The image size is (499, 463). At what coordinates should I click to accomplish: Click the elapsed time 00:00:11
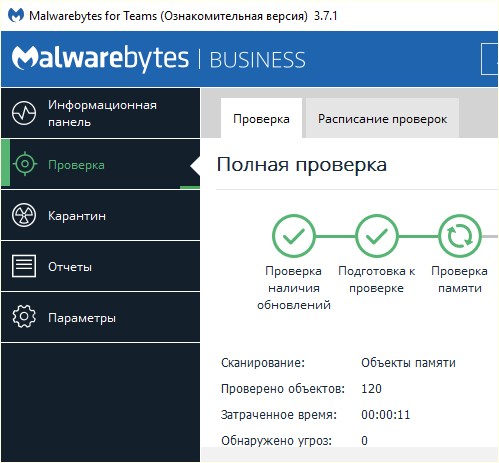[386, 415]
